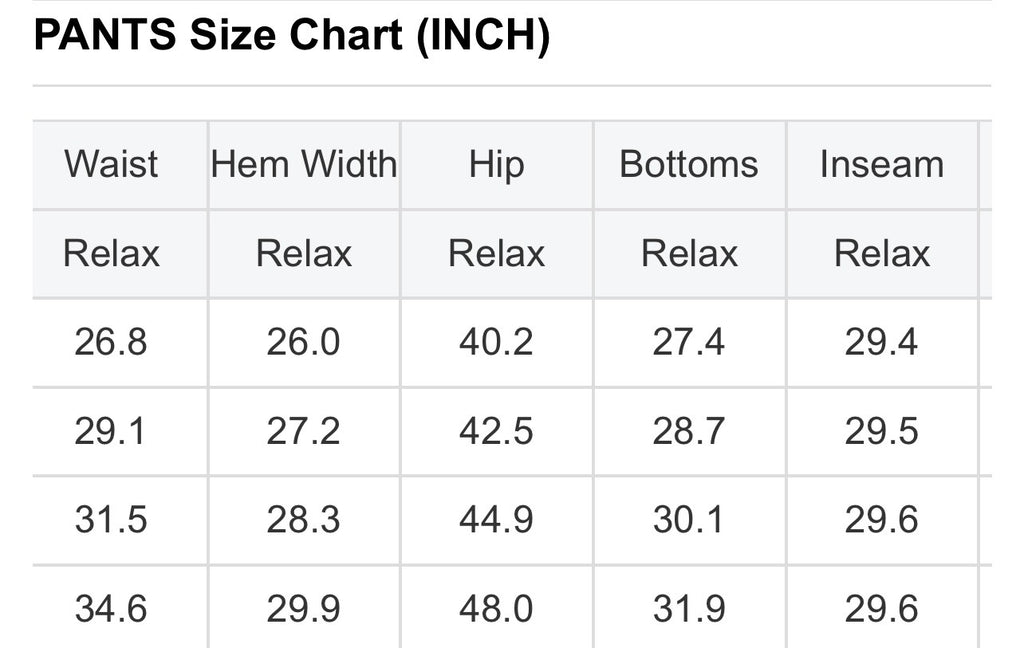Click the 29.5 inseam cell

[881, 431]
